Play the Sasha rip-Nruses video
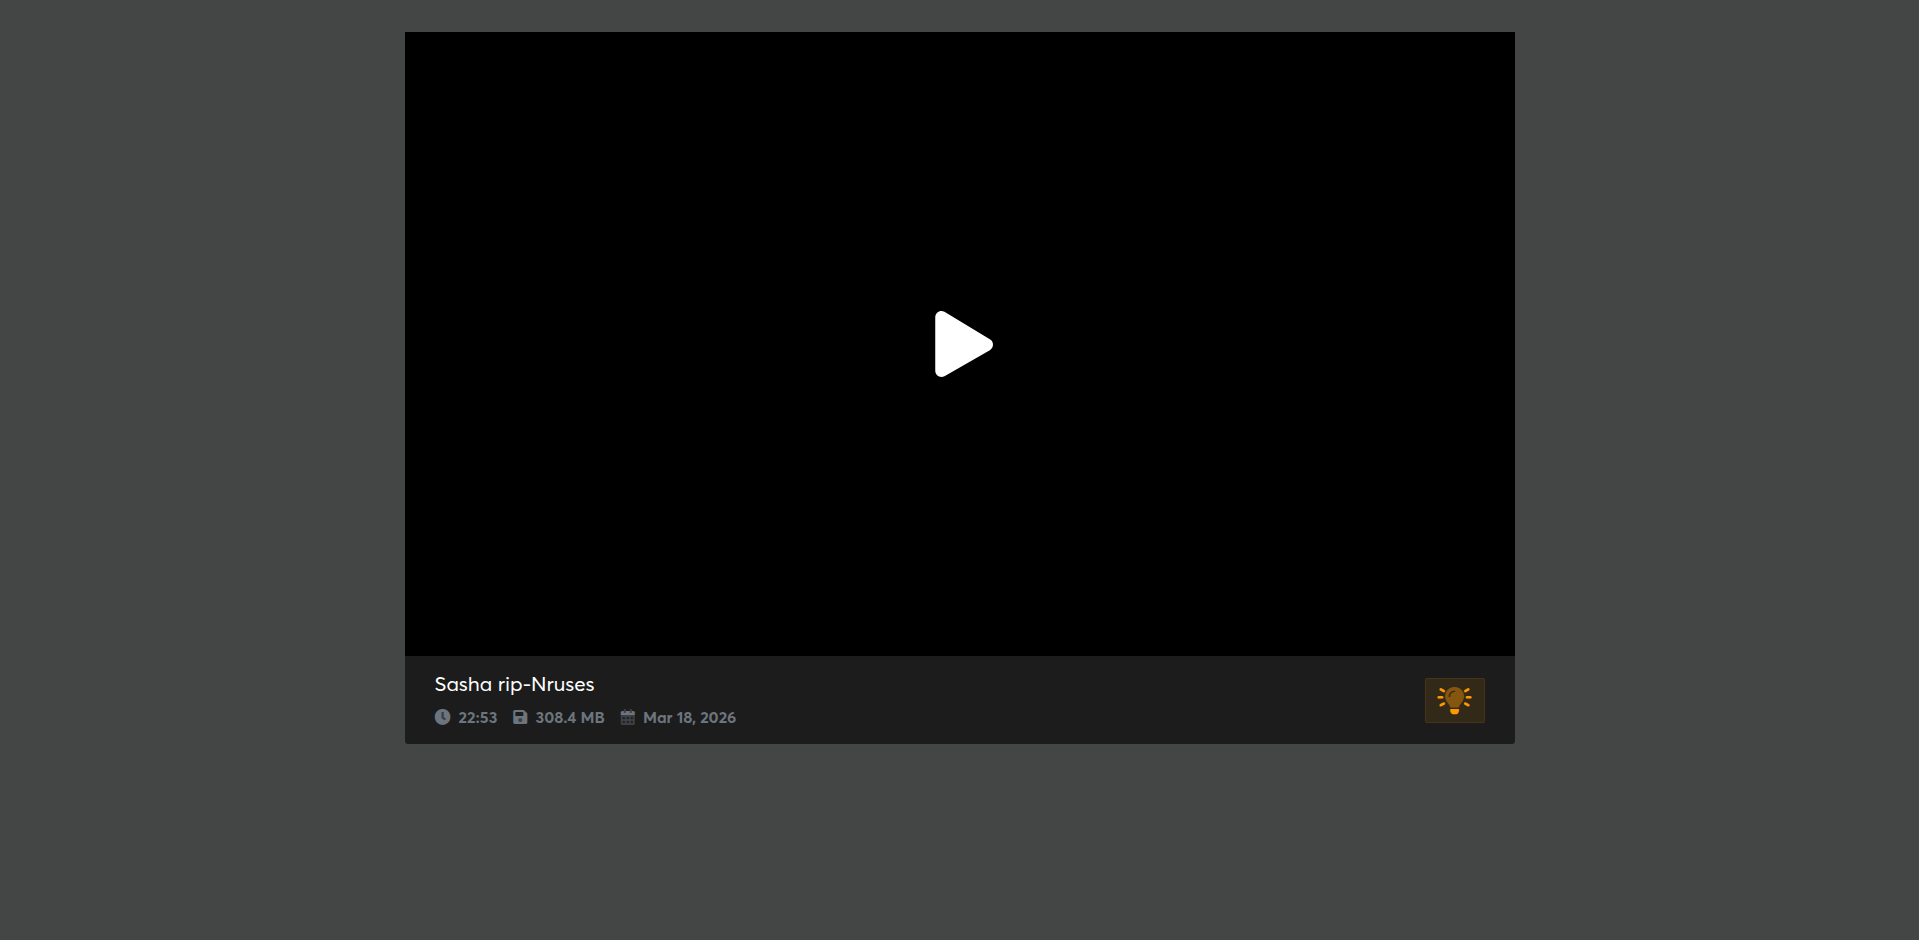 coord(962,344)
